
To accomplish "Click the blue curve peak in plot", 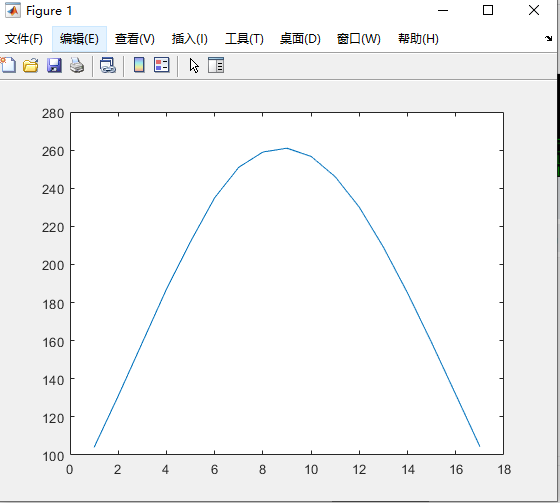I will pyautogui.click(x=287, y=148).
